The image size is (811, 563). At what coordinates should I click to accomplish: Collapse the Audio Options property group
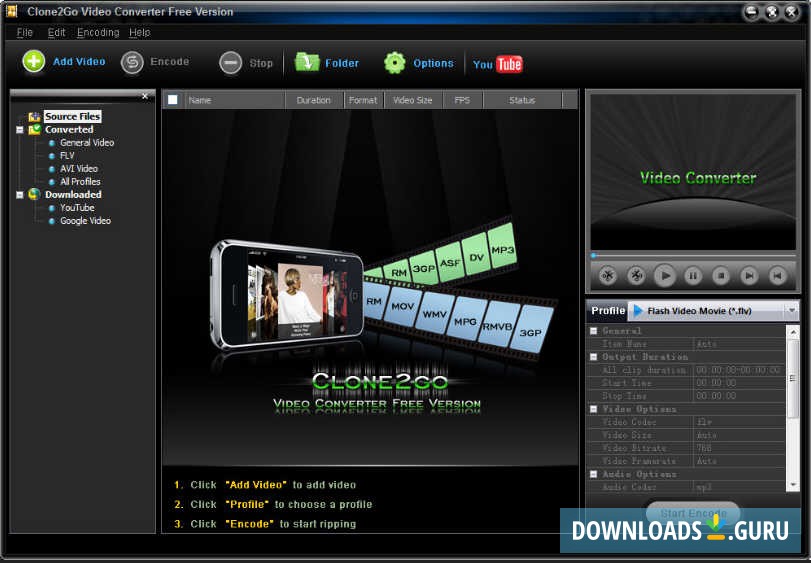[x=594, y=474]
